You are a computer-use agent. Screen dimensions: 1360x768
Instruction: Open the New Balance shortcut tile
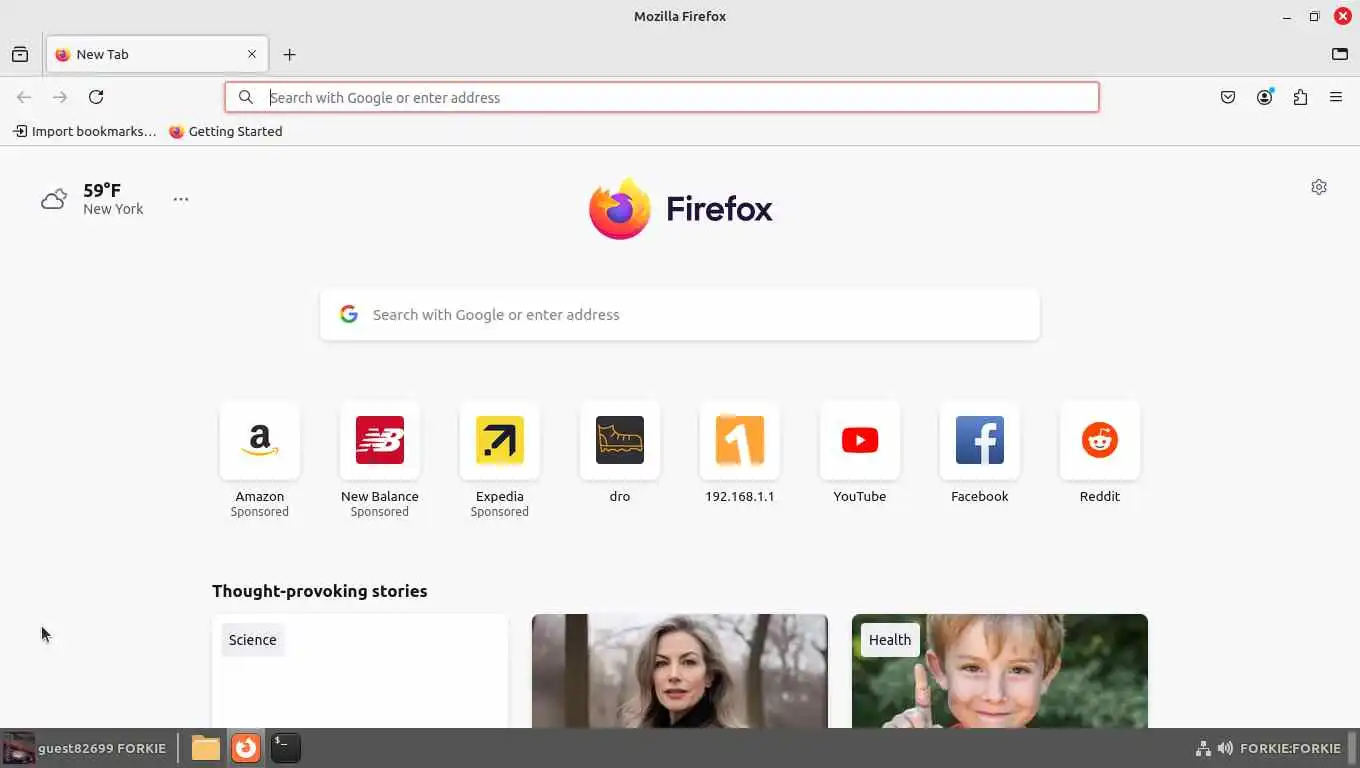(380, 460)
